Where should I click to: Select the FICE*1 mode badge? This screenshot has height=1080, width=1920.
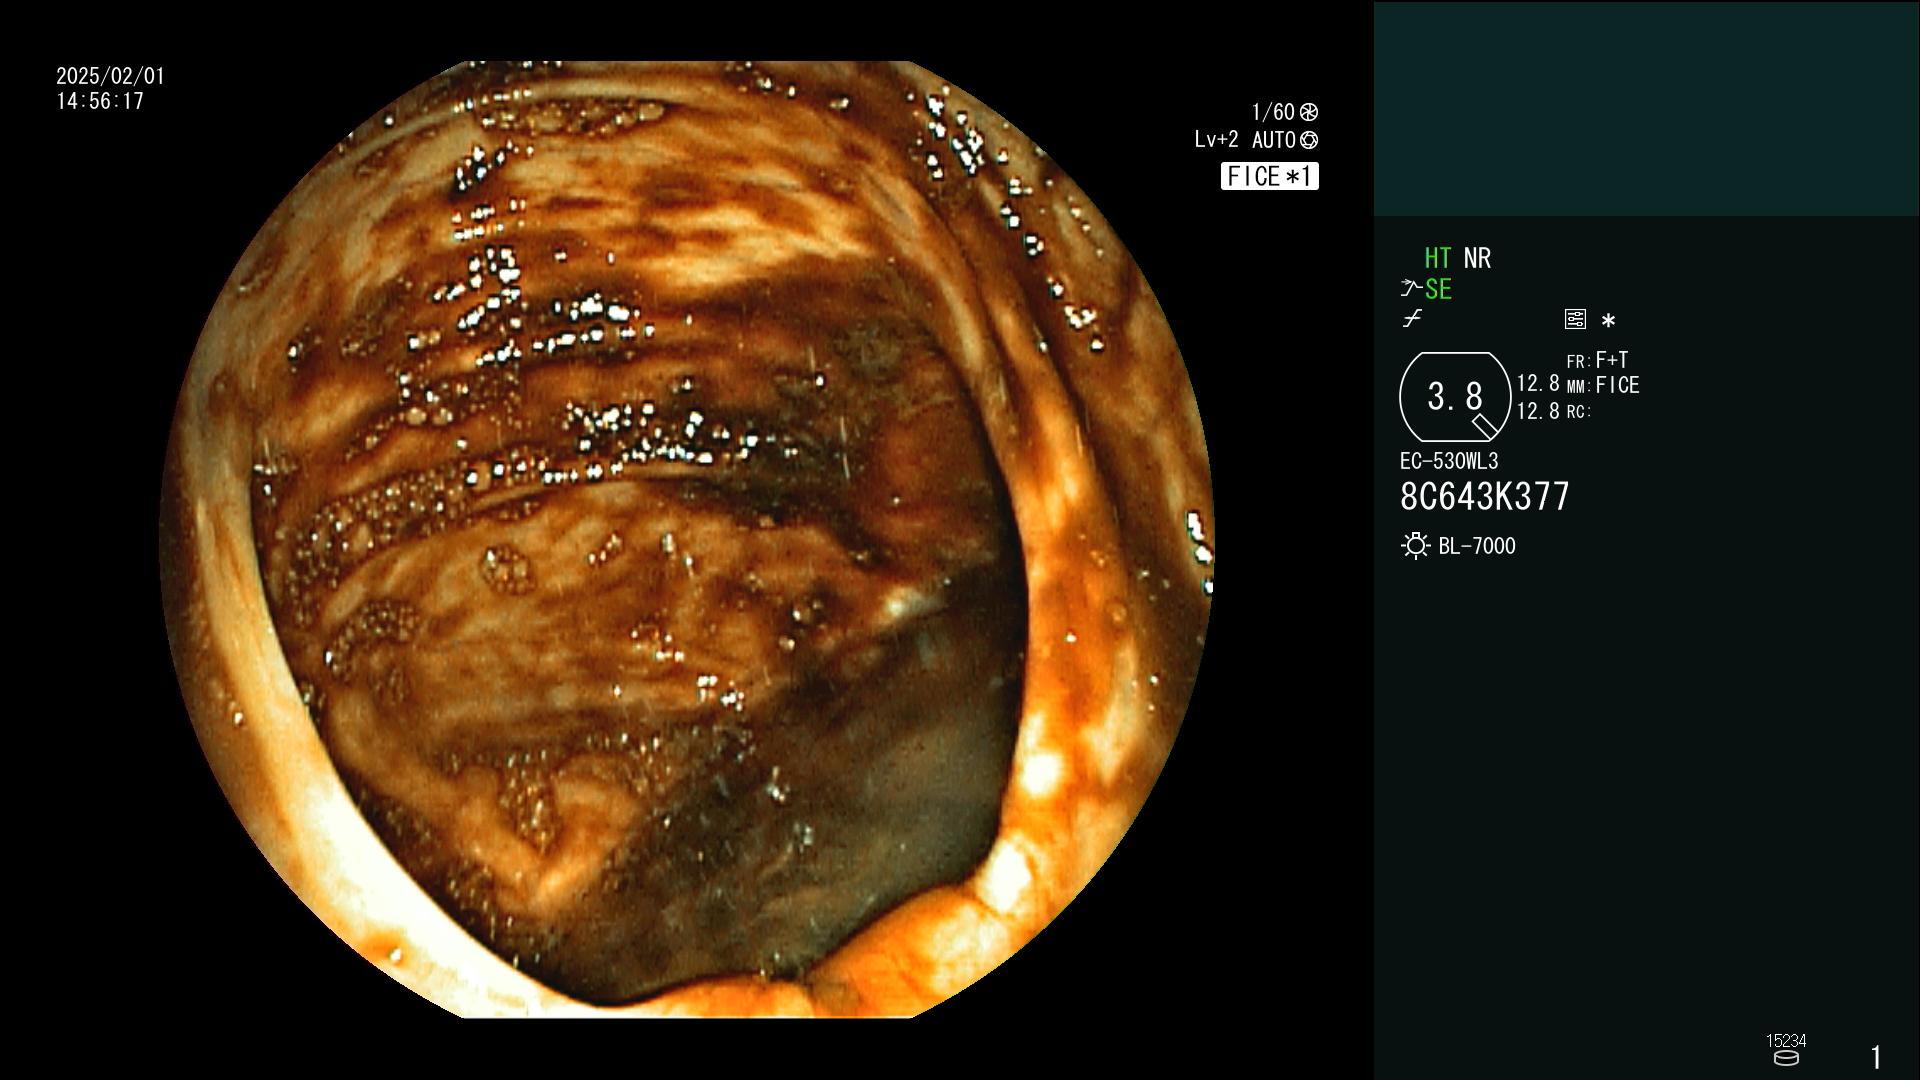coord(1269,177)
